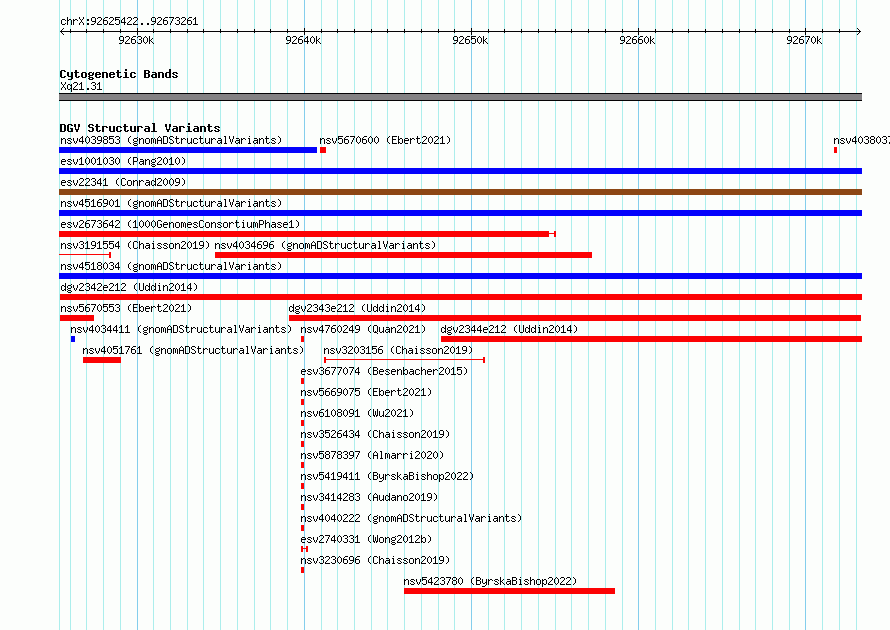Select the red dgv2343e212 variant bar

576,318
